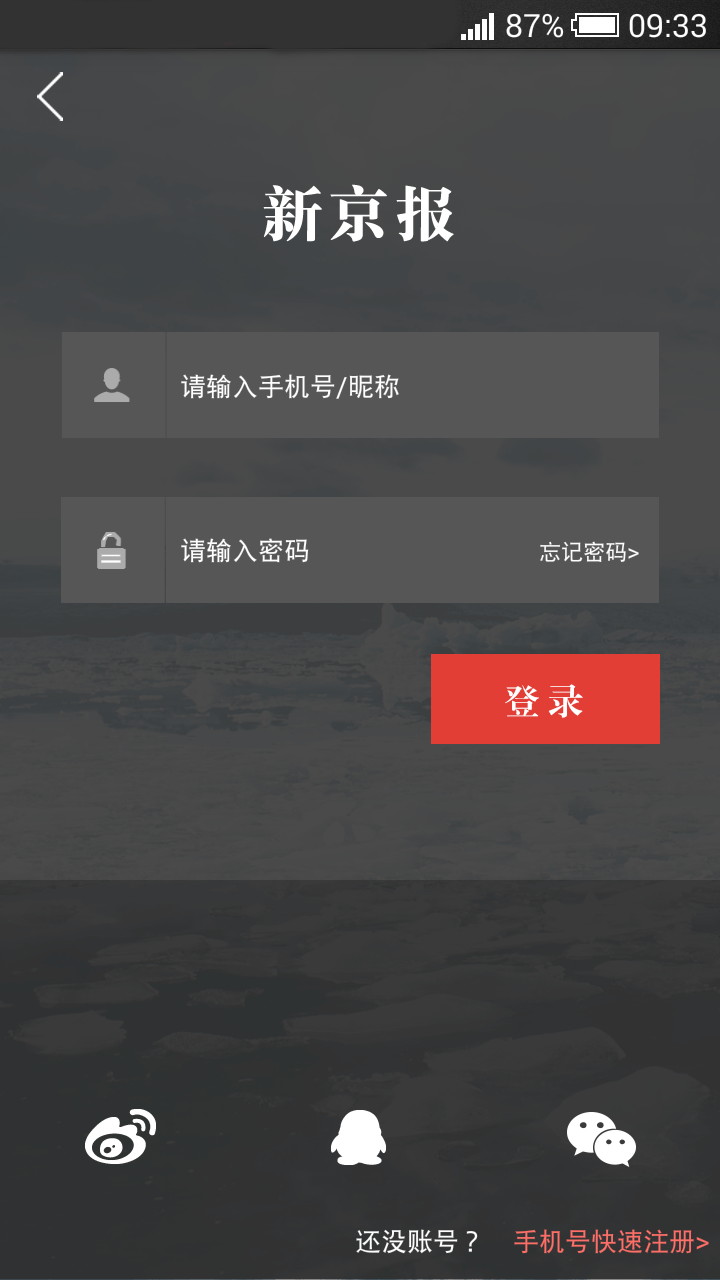This screenshot has width=720, height=1280.
Task: Tap the 87% battery percentage text
Action: 534,26
